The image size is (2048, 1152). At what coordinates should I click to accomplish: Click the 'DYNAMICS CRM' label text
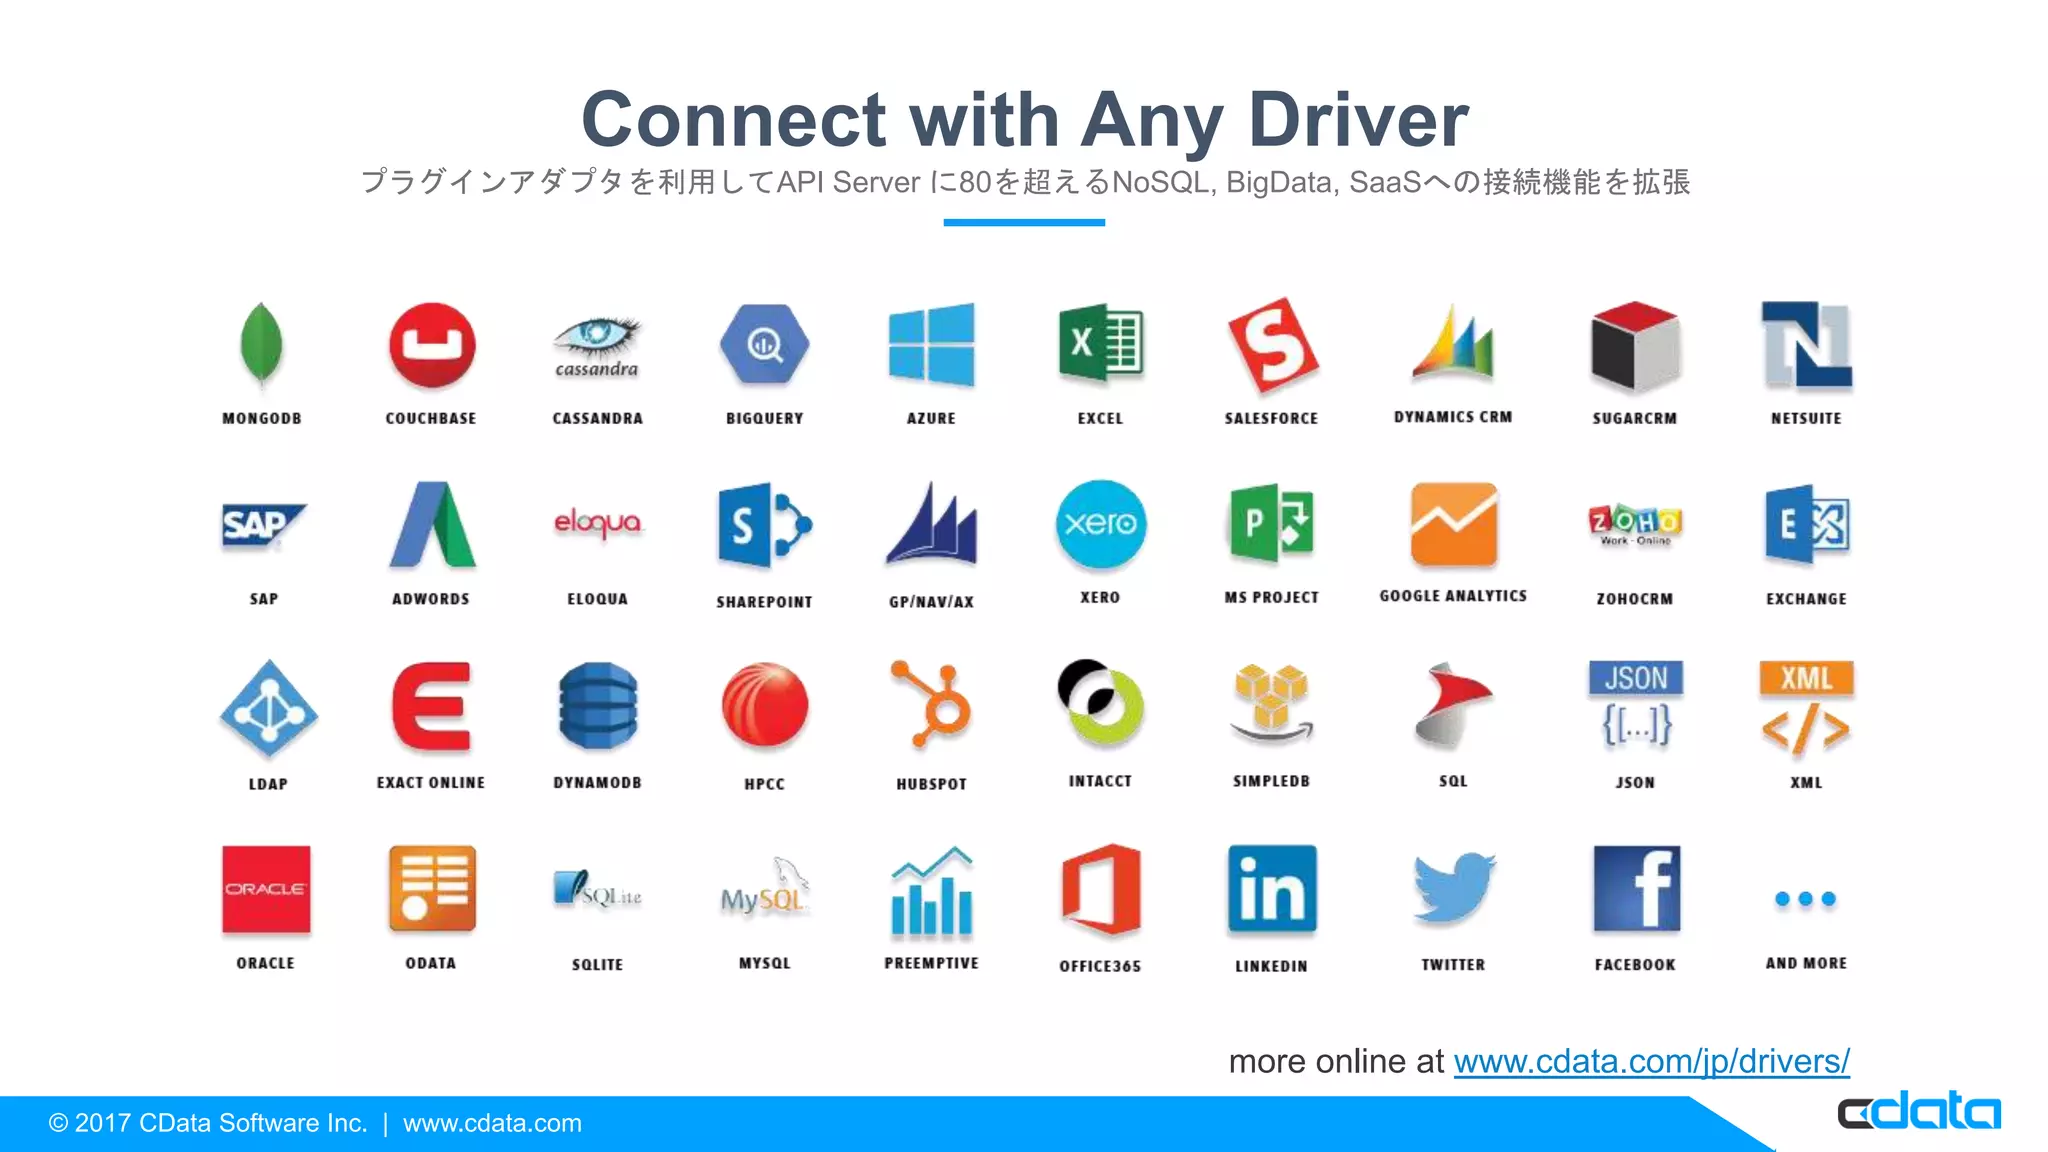pos(1453,417)
